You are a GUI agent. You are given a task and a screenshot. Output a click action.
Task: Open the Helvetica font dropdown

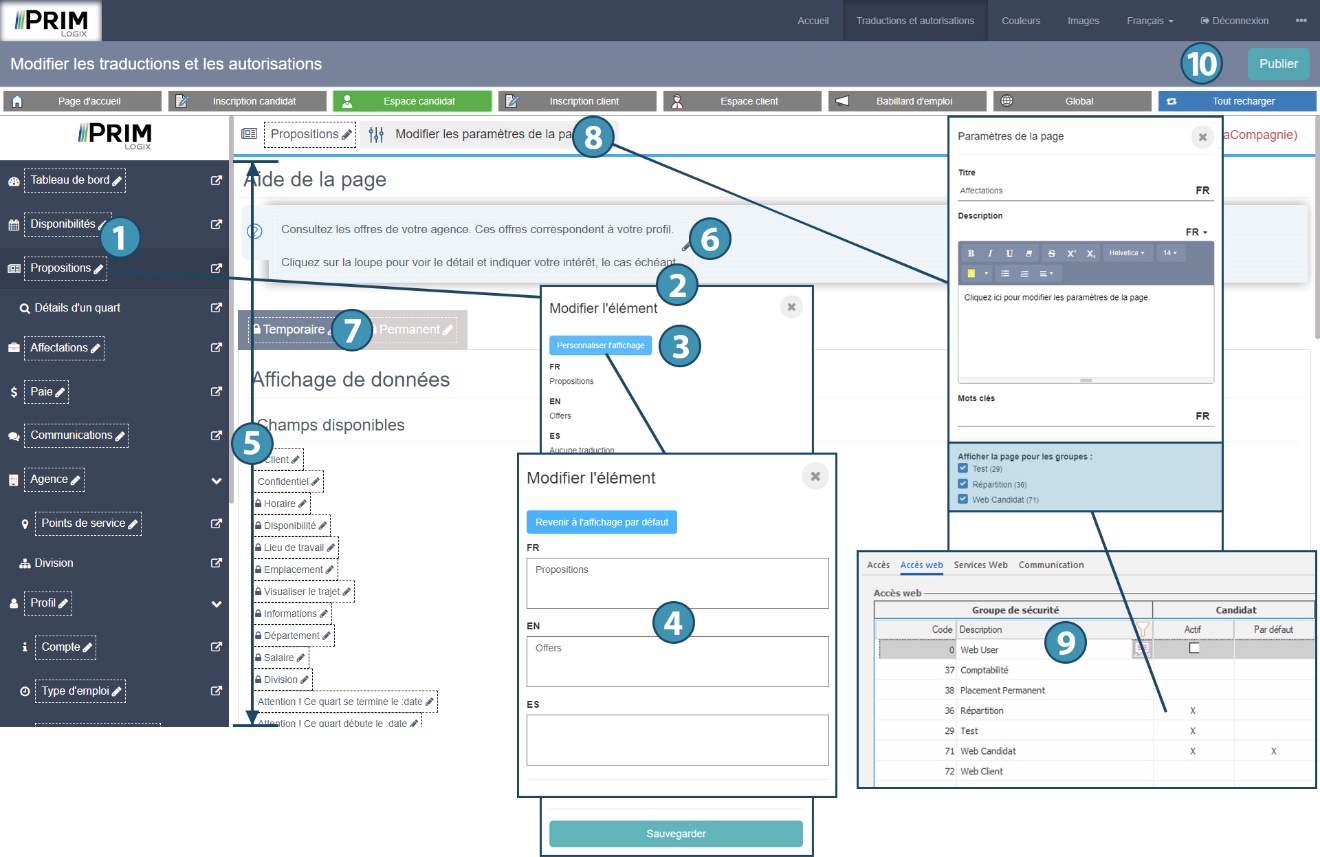[x=1128, y=253]
